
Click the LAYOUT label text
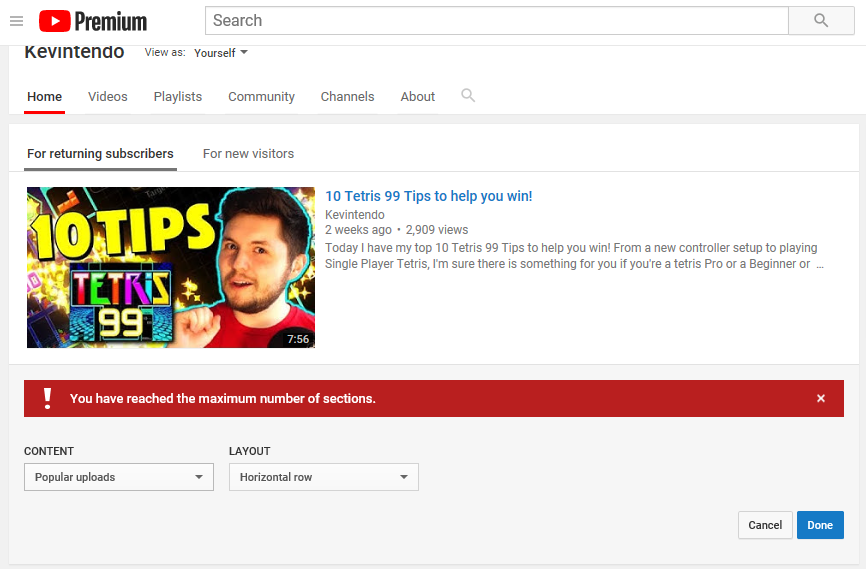click(250, 451)
